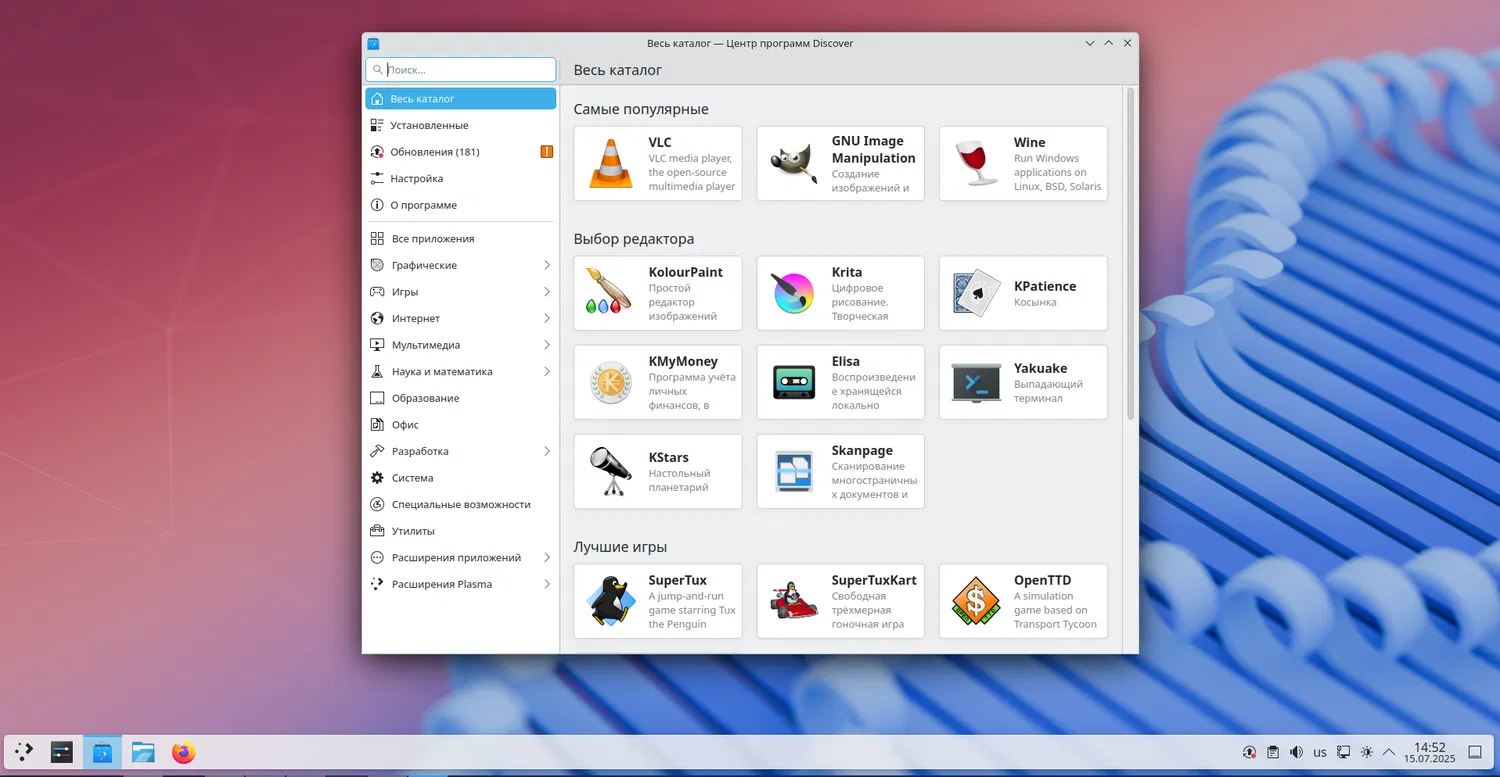Go to Весь каталог in the sidebar
The width and height of the screenshot is (1500, 777).
[x=461, y=99]
